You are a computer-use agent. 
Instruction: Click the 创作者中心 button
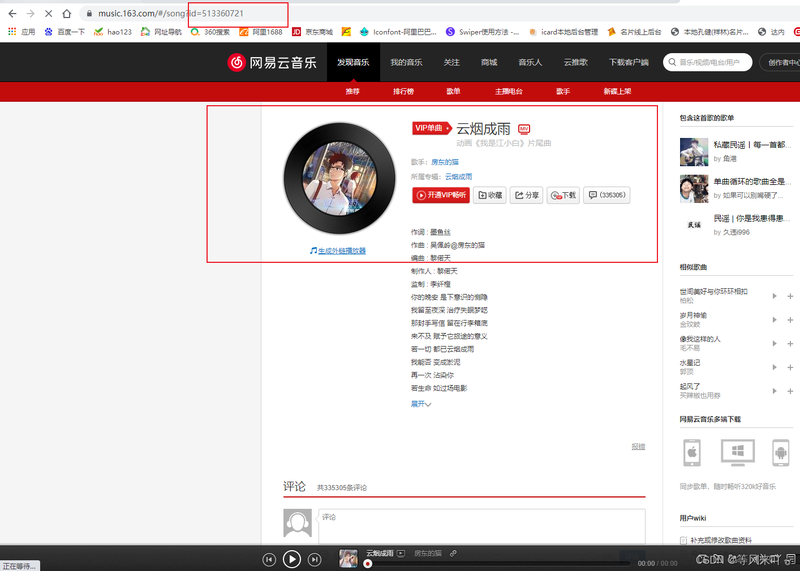point(781,62)
